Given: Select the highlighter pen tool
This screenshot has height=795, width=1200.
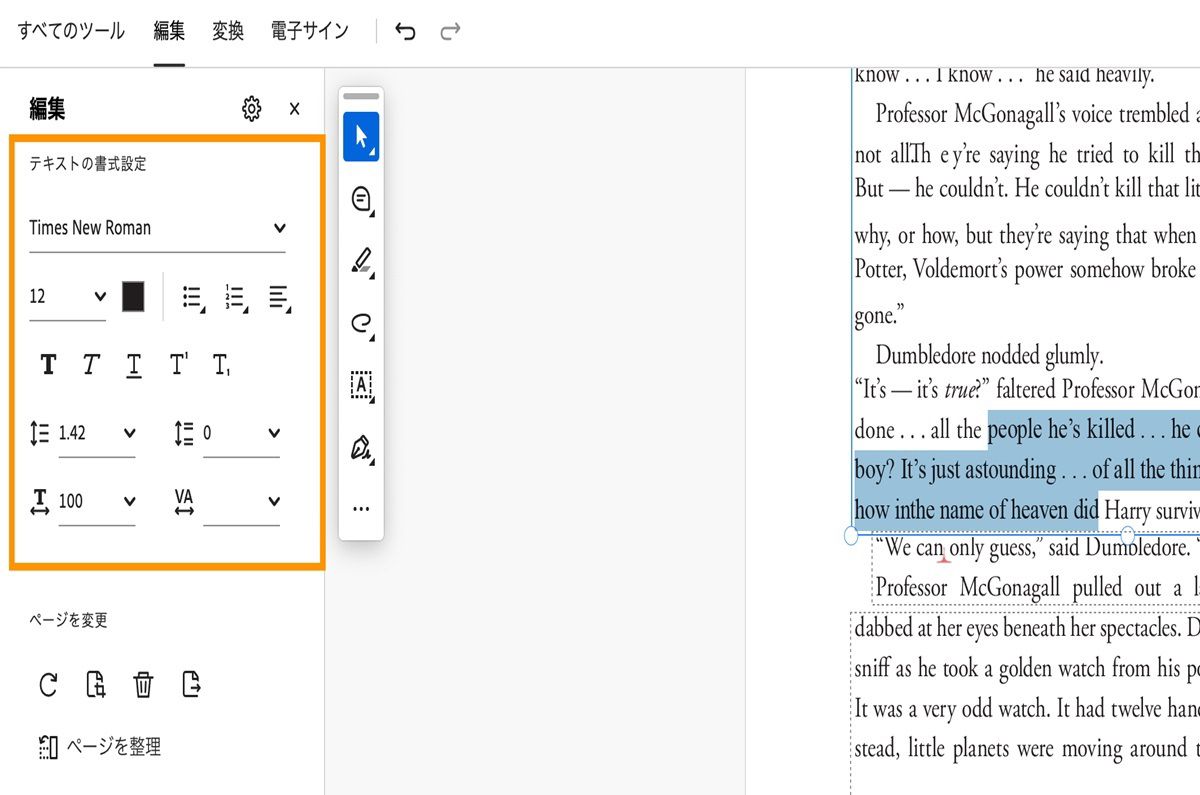Looking at the screenshot, I should [x=361, y=262].
